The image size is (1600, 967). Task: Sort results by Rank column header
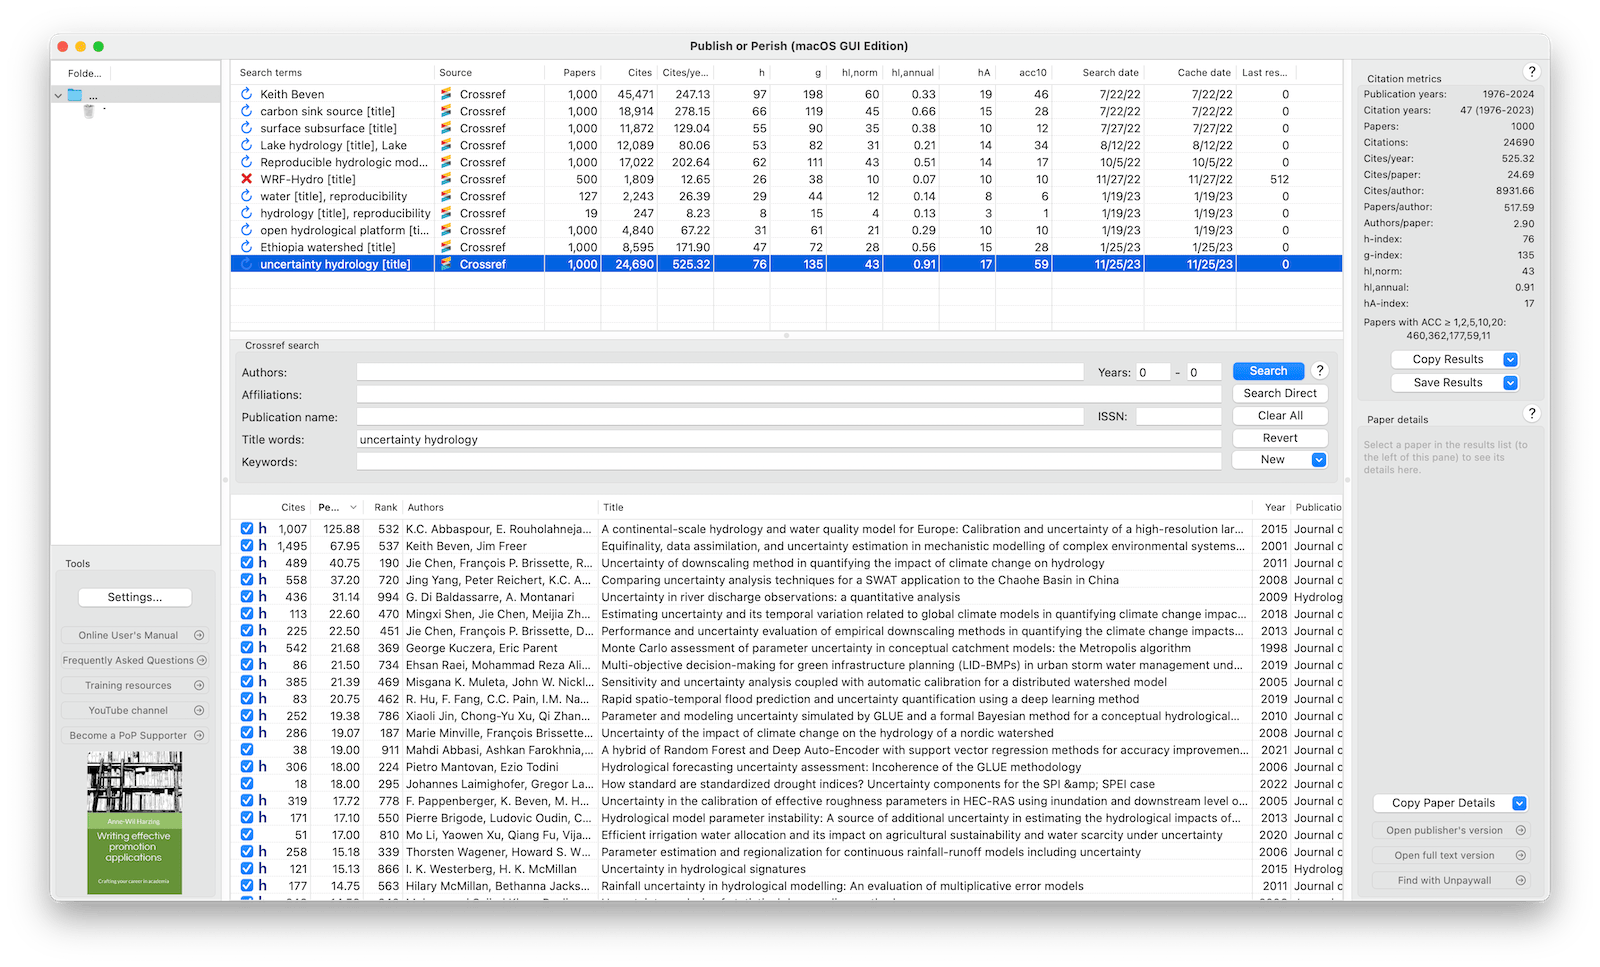(x=386, y=507)
